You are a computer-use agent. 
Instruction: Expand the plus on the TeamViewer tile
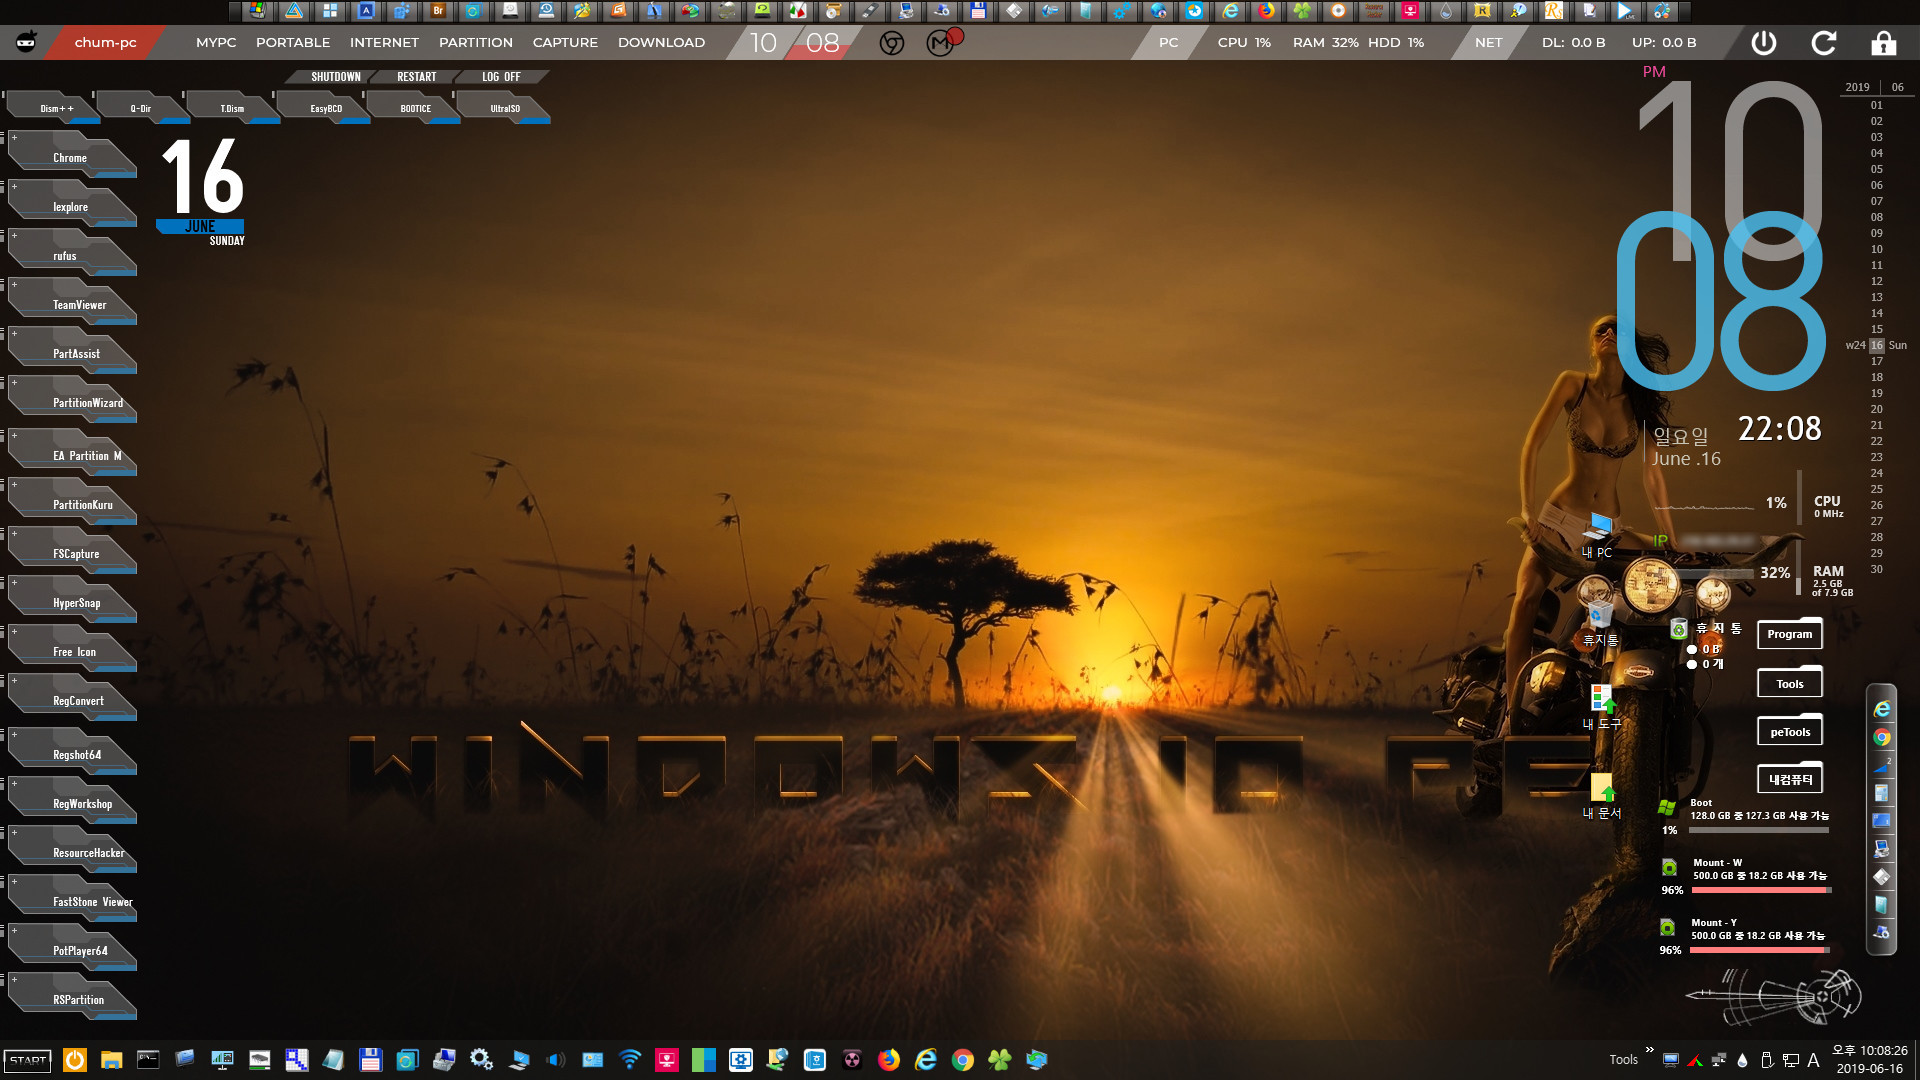[x=14, y=284]
